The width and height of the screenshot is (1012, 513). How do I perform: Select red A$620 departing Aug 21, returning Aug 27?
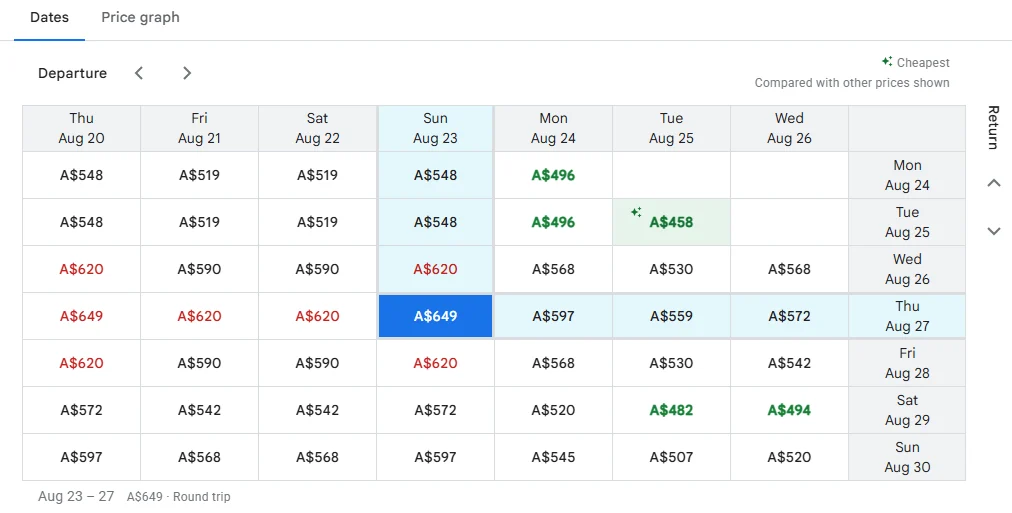[x=199, y=316]
